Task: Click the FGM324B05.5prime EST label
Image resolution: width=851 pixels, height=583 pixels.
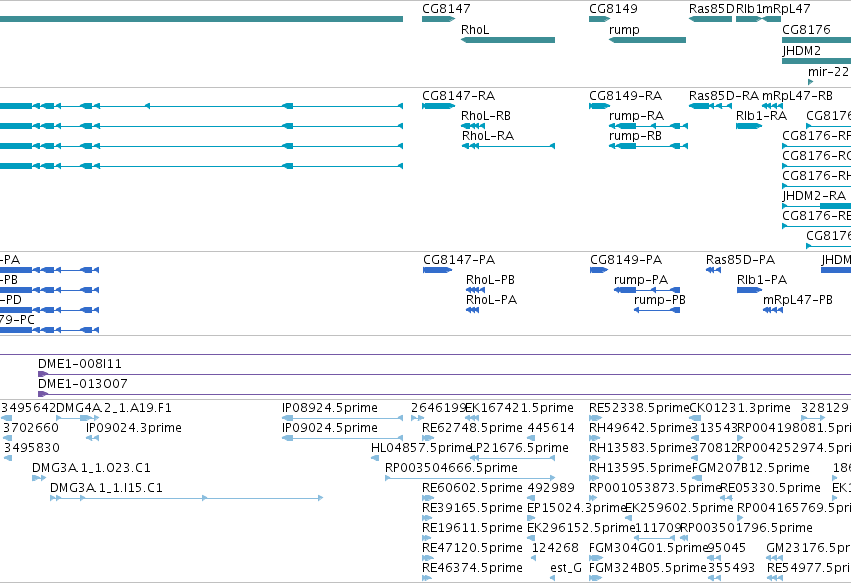Action: point(648,568)
